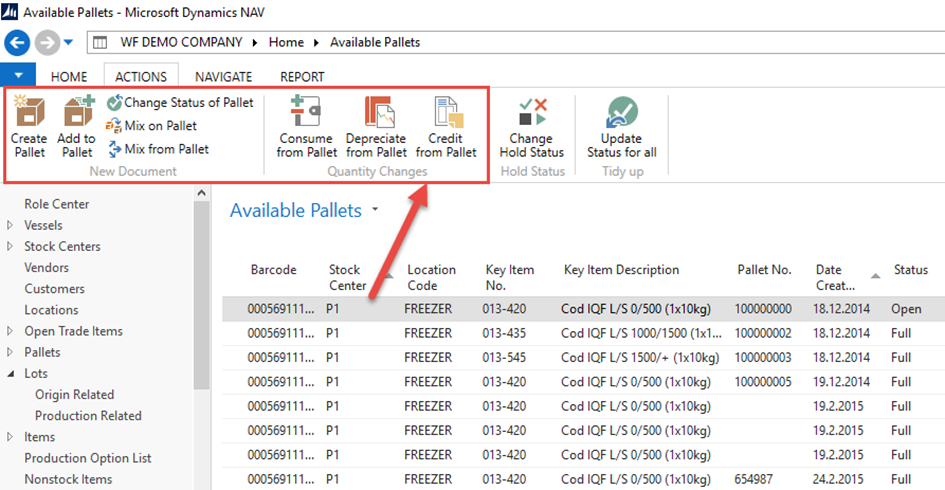Viewport: 945px width, 490px height.
Task: Expand the Vessels tree node
Action: pos(11,226)
